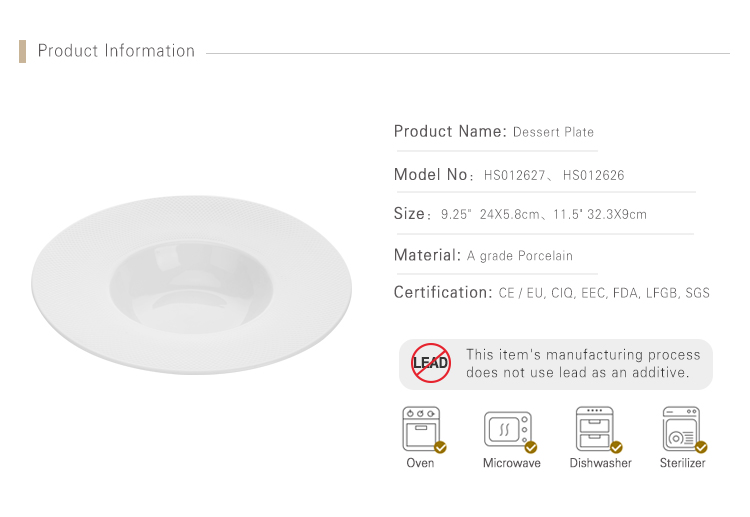Screen dimensions: 750x517
Task: Click model number HS012626
Action: 594,175
